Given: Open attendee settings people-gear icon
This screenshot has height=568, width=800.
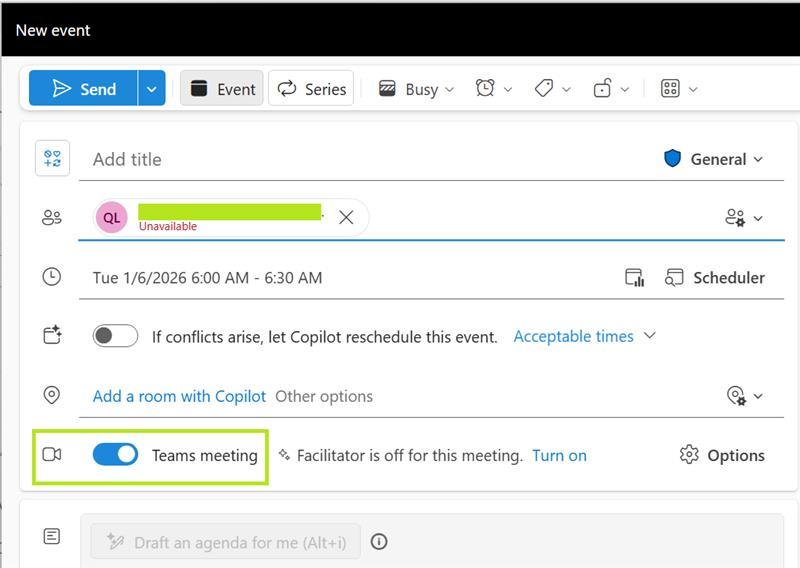Looking at the screenshot, I should [736, 218].
